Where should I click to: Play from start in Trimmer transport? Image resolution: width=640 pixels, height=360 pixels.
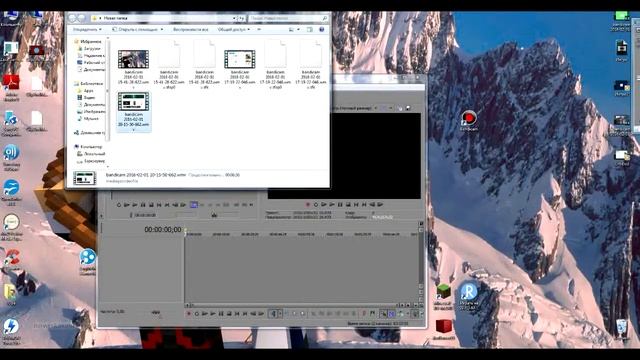point(127,204)
